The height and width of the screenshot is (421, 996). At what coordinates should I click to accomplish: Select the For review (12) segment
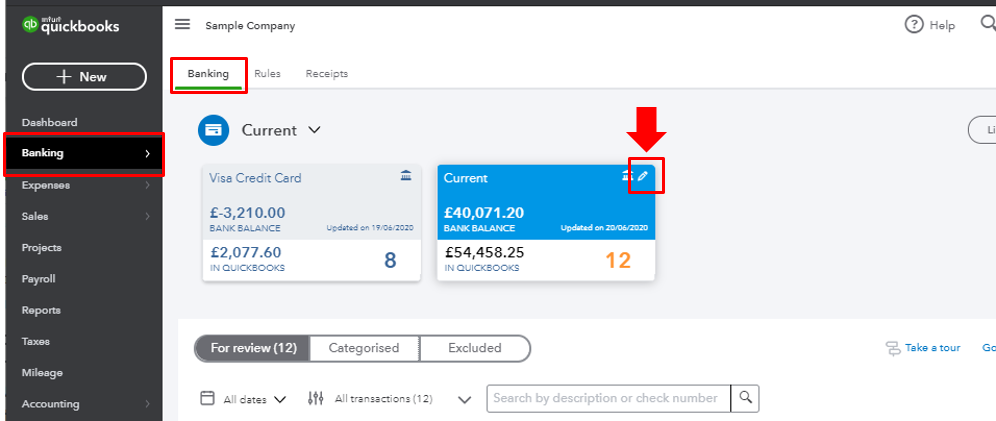tap(252, 348)
